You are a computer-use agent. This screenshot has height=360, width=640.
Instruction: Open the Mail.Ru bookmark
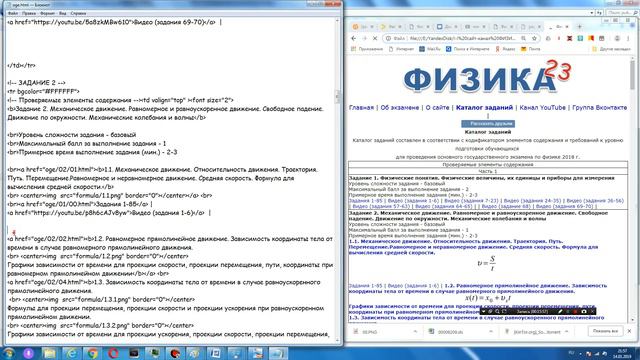pos(430,49)
